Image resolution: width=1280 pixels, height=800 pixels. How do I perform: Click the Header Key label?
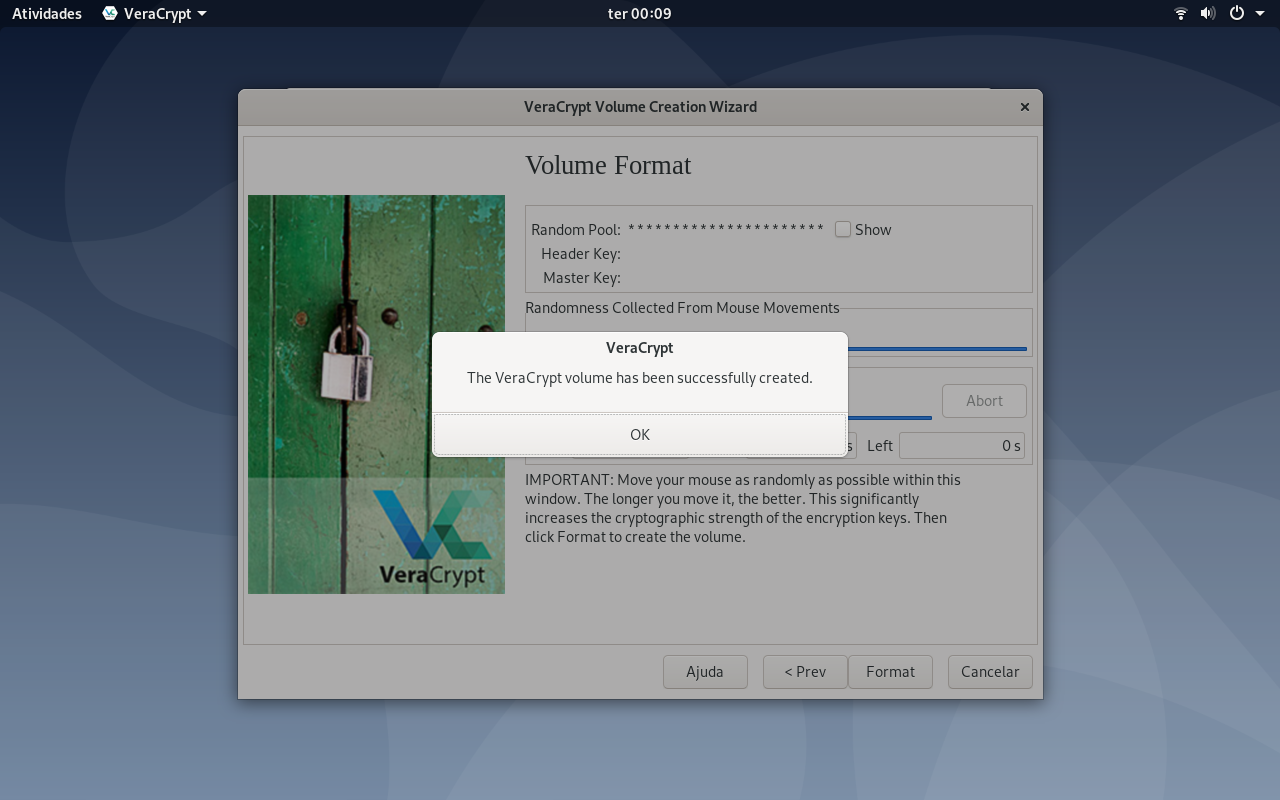pyautogui.click(x=580, y=254)
